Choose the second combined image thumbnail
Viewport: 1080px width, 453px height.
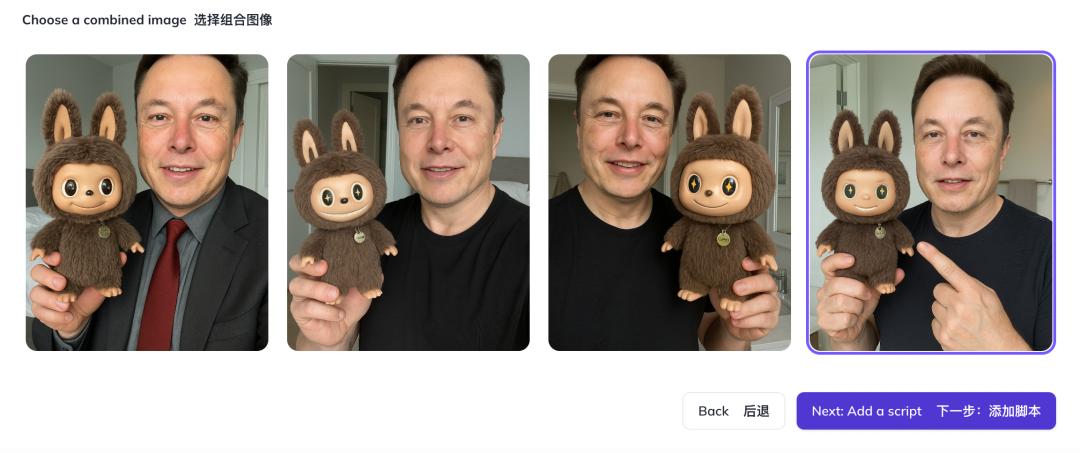pos(408,202)
